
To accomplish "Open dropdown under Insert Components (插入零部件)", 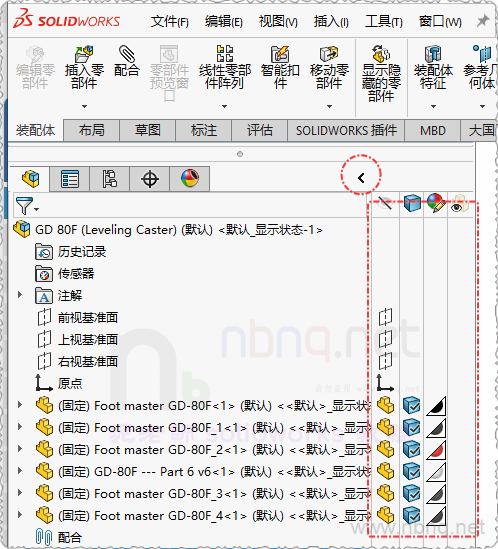I will (x=84, y=106).
